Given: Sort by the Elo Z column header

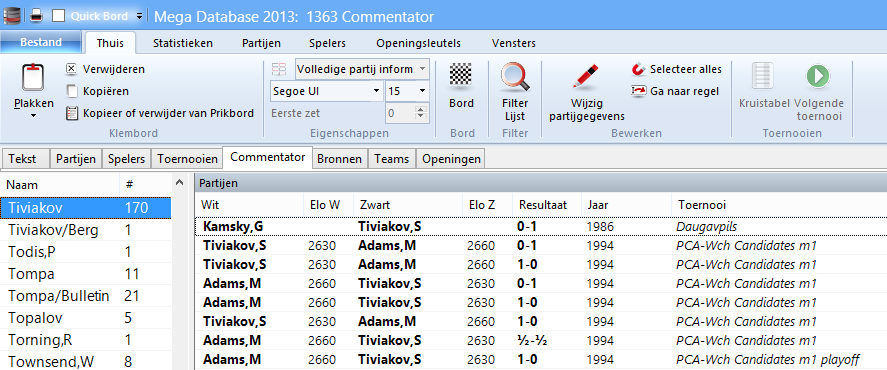Looking at the screenshot, I should coord(487,205).
